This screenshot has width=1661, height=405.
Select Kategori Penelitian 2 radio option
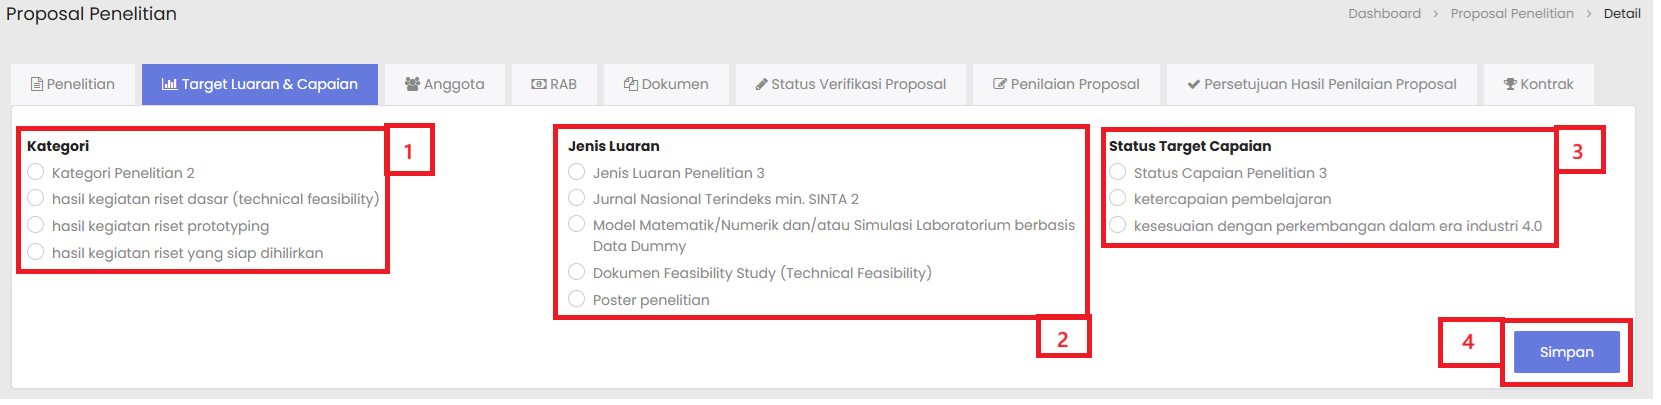click(x=36, y=172)
